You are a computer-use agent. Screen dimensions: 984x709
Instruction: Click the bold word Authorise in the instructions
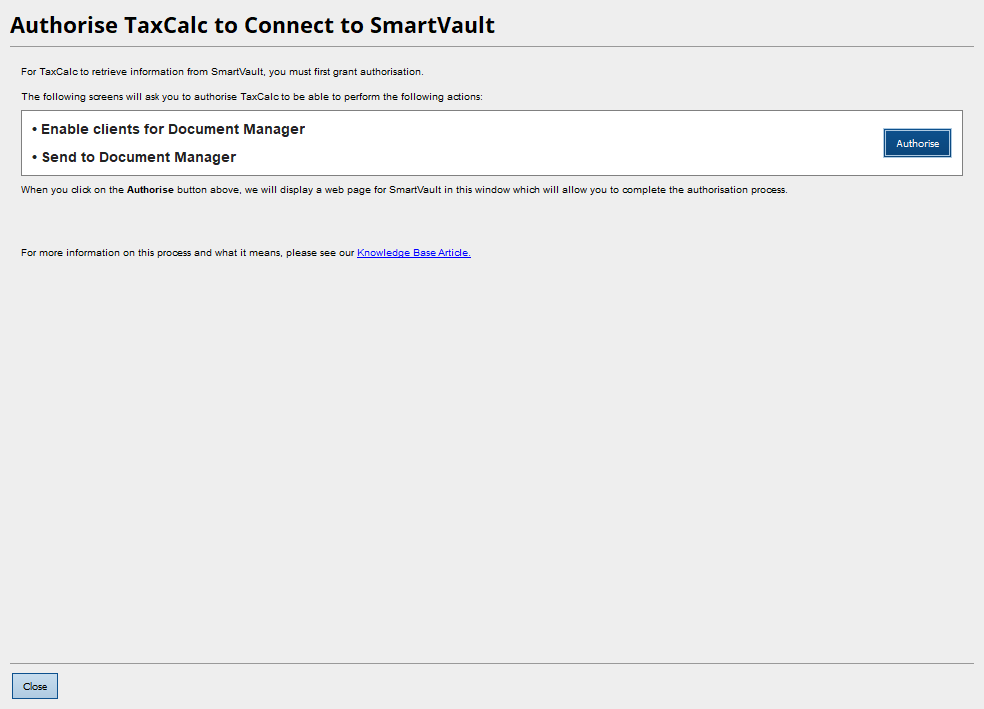[x=150, y=190]
